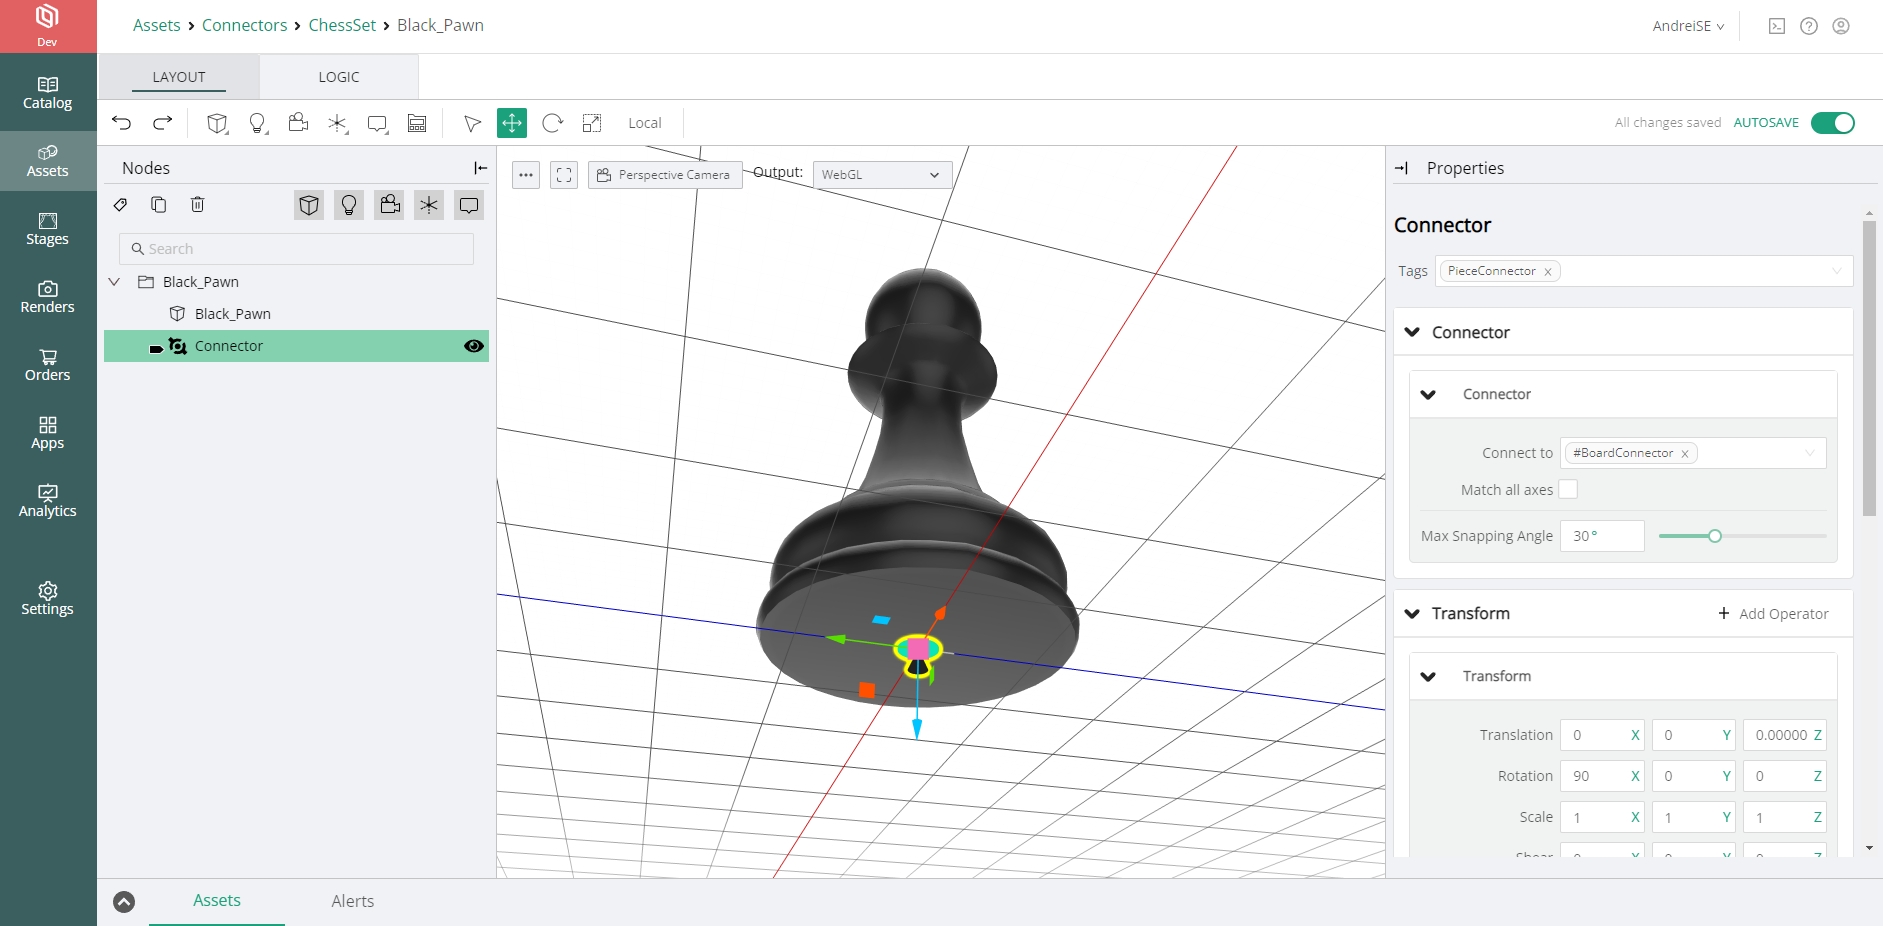The width and height of the screenshot is (1883, 926).
Task: Collapse the Transform section
Action: [1412, 614]
